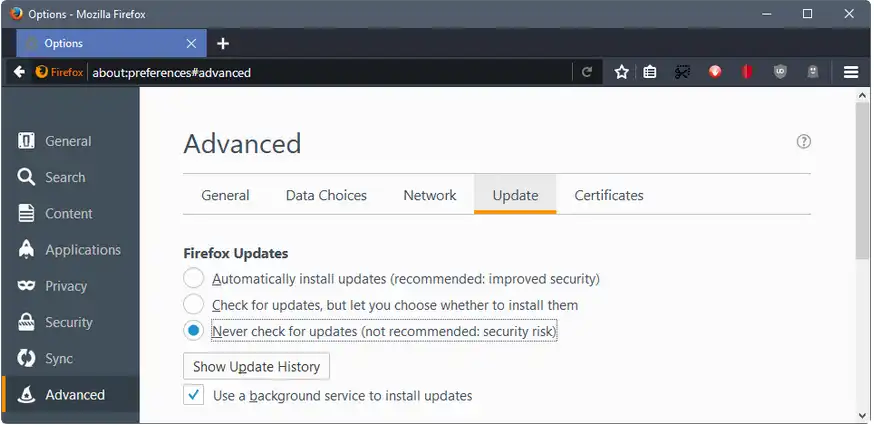Image resolution: width=874 pixels, height=427 pixels.
Task: Bookmark this page with the star icon
Action: pos(621,72)
